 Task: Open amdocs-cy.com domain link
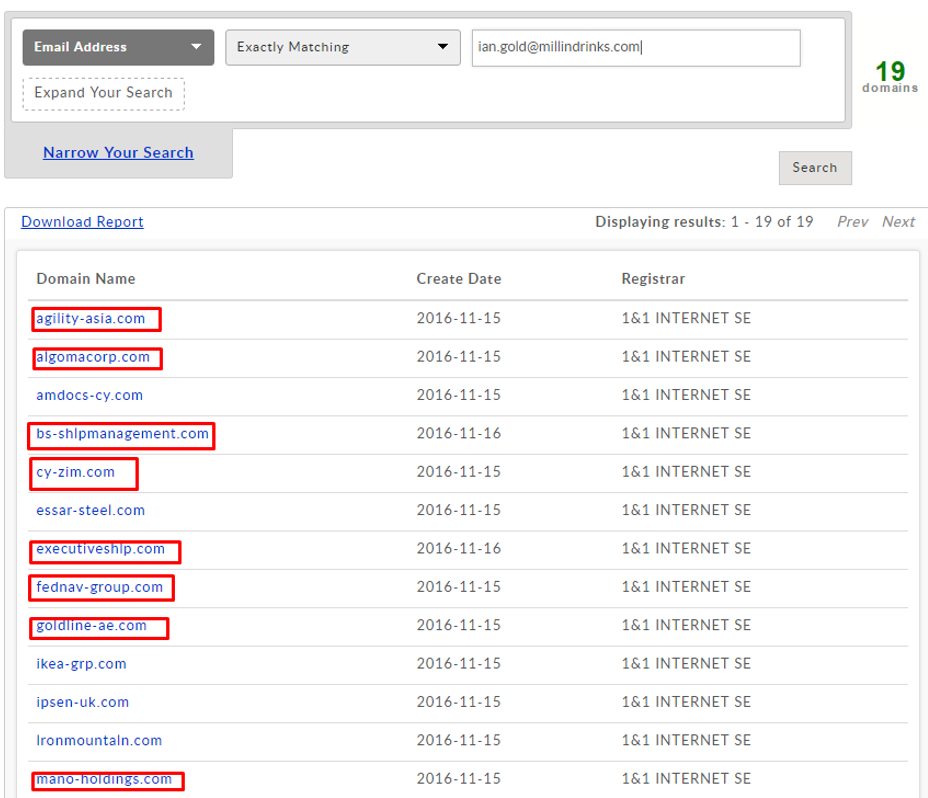pos(89,395)
